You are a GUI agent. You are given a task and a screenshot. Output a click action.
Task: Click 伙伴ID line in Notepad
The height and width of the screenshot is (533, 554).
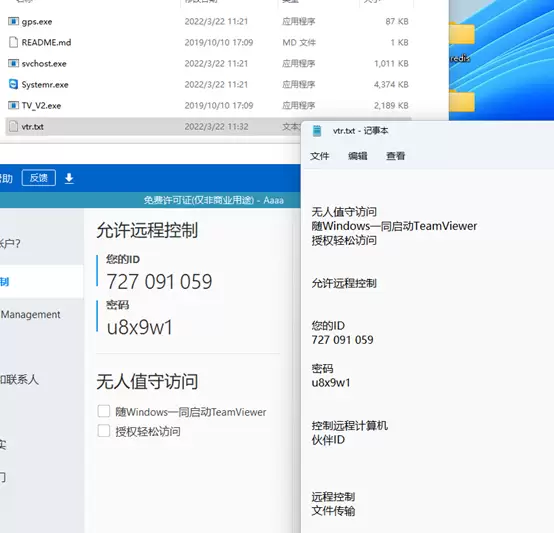tap(328, 440)
